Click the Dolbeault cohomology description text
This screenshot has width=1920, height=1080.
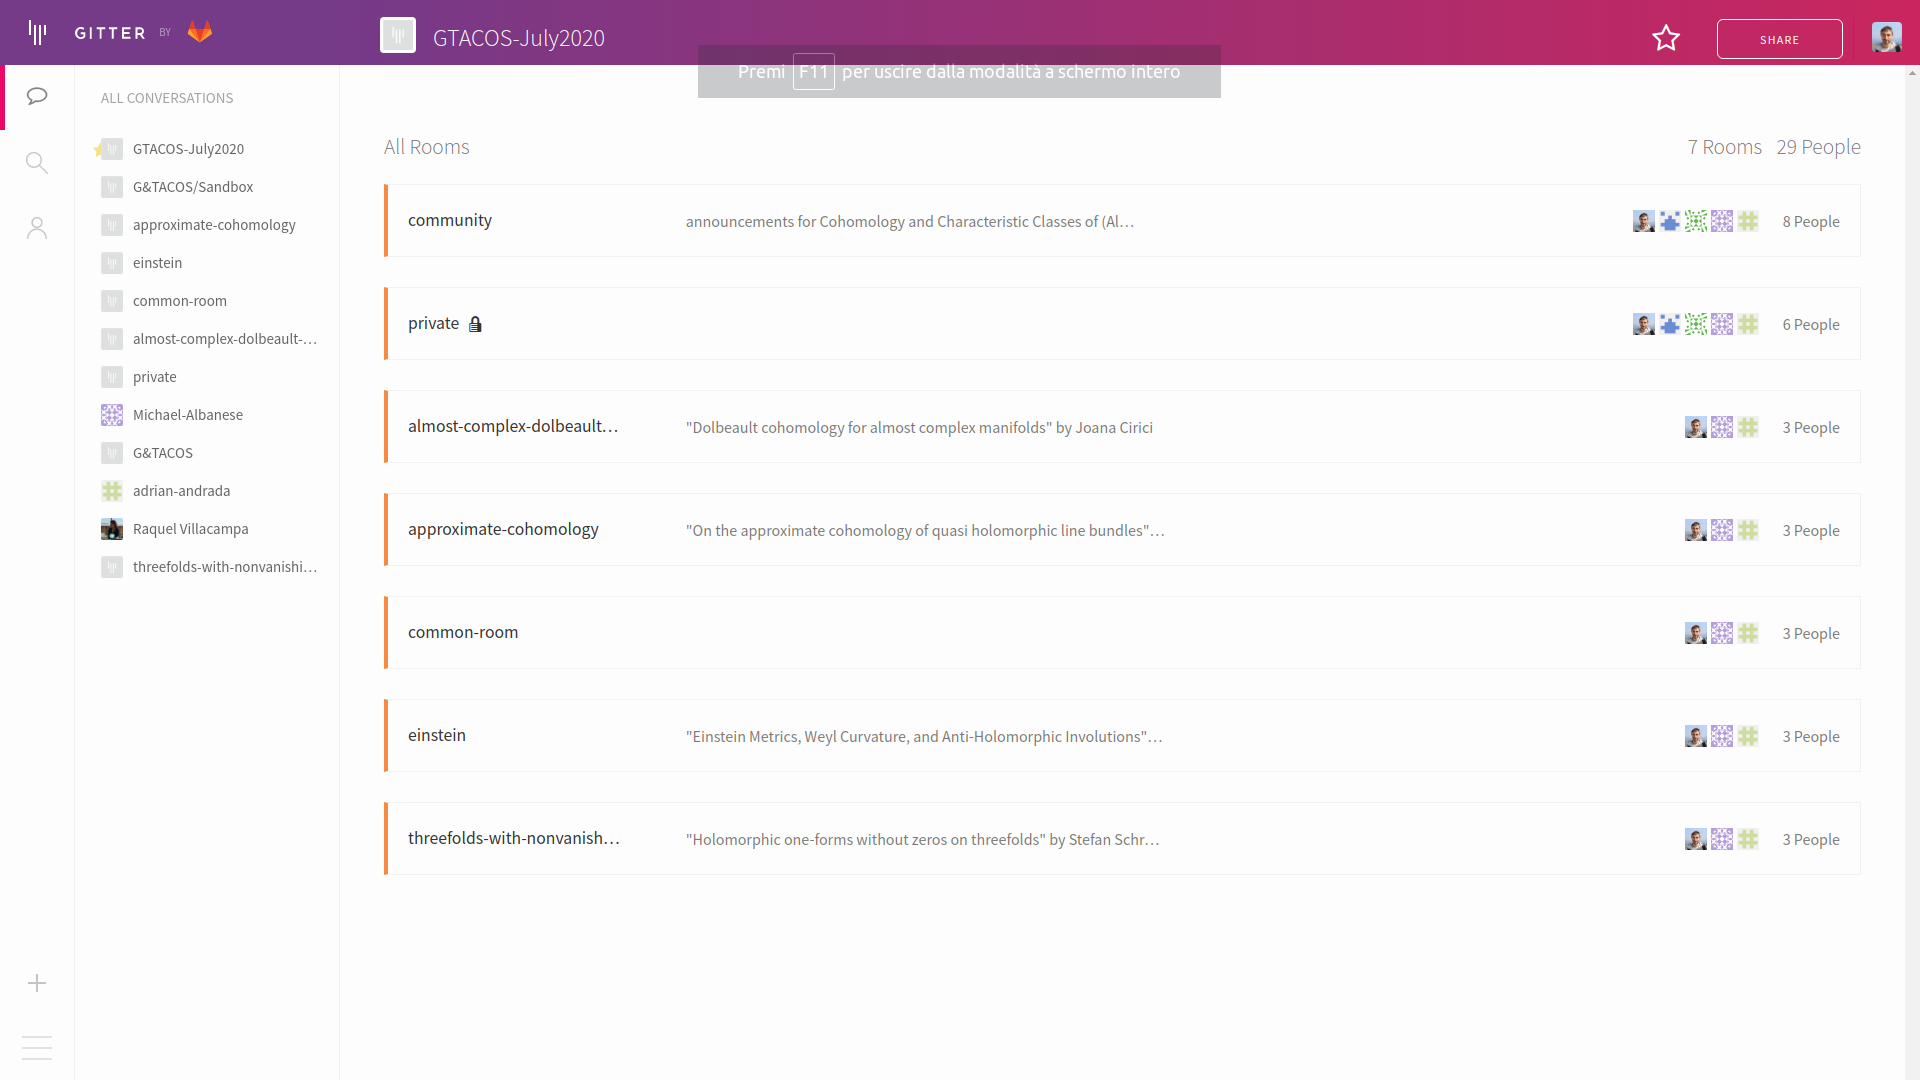919,428
